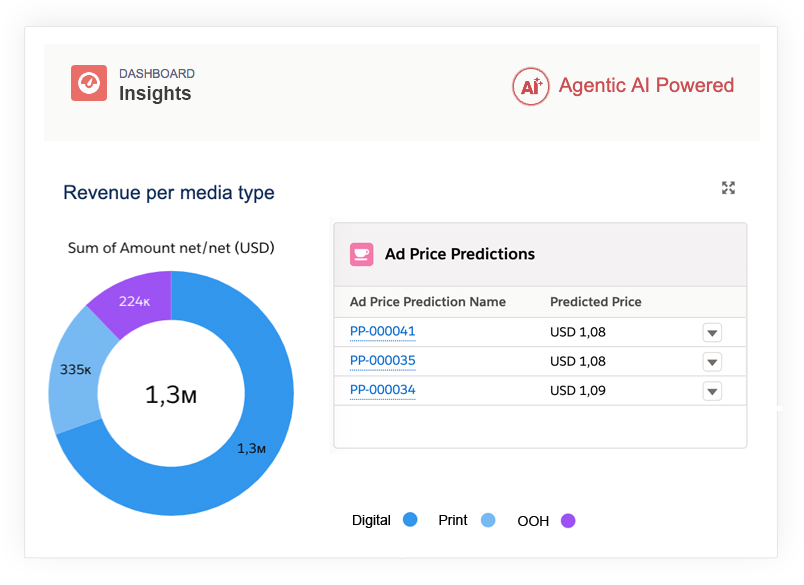Click the Print legend label
The height and width of the screenshot is (585, 804).
tap(452, 520)
